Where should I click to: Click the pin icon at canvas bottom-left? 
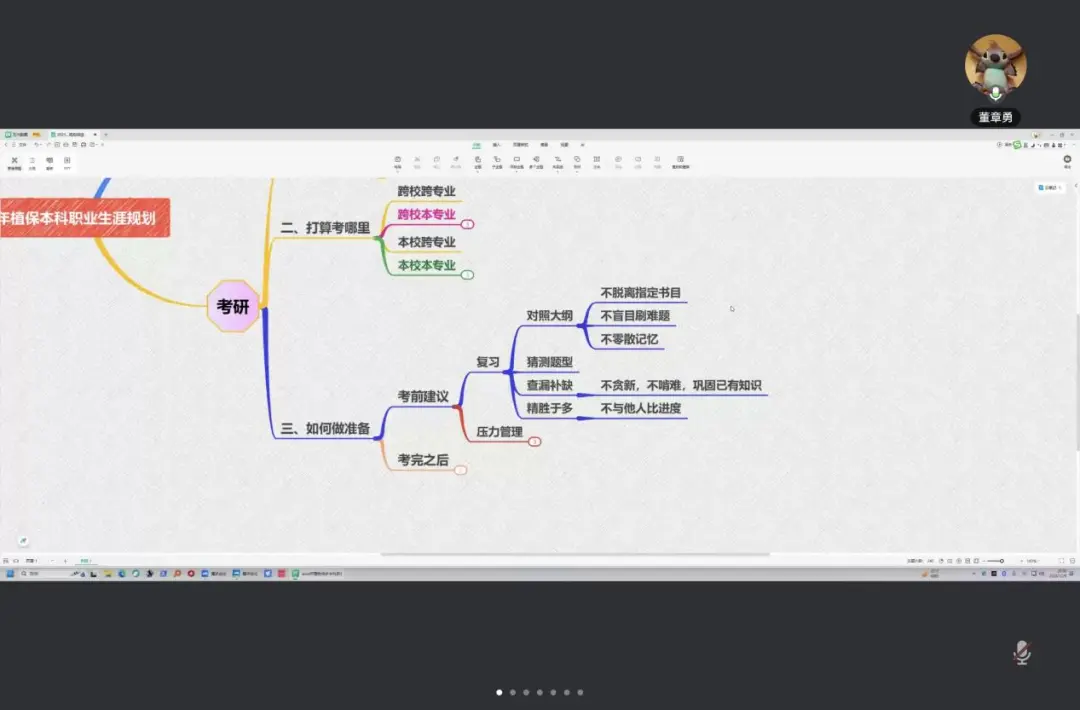click(x=23, y=541)
